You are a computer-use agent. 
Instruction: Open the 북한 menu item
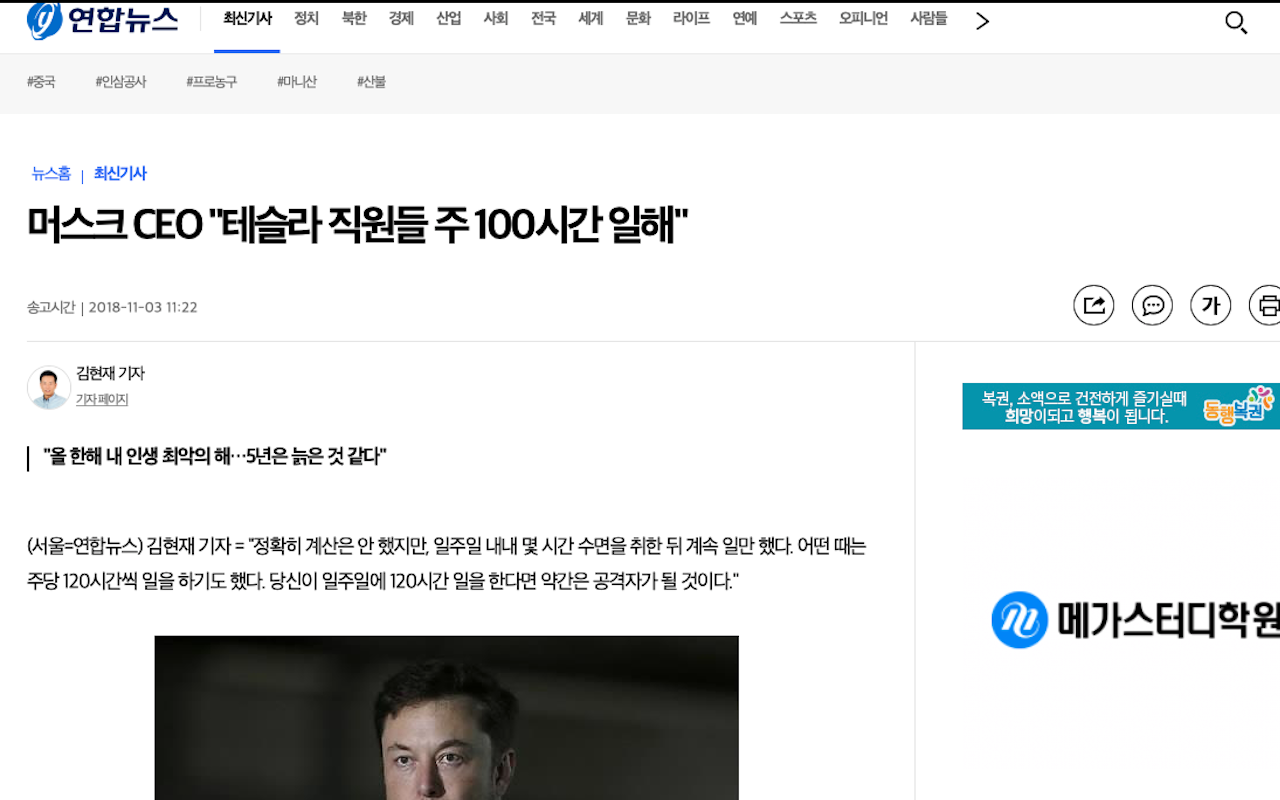pyautogui.click(x=354, y=19)
